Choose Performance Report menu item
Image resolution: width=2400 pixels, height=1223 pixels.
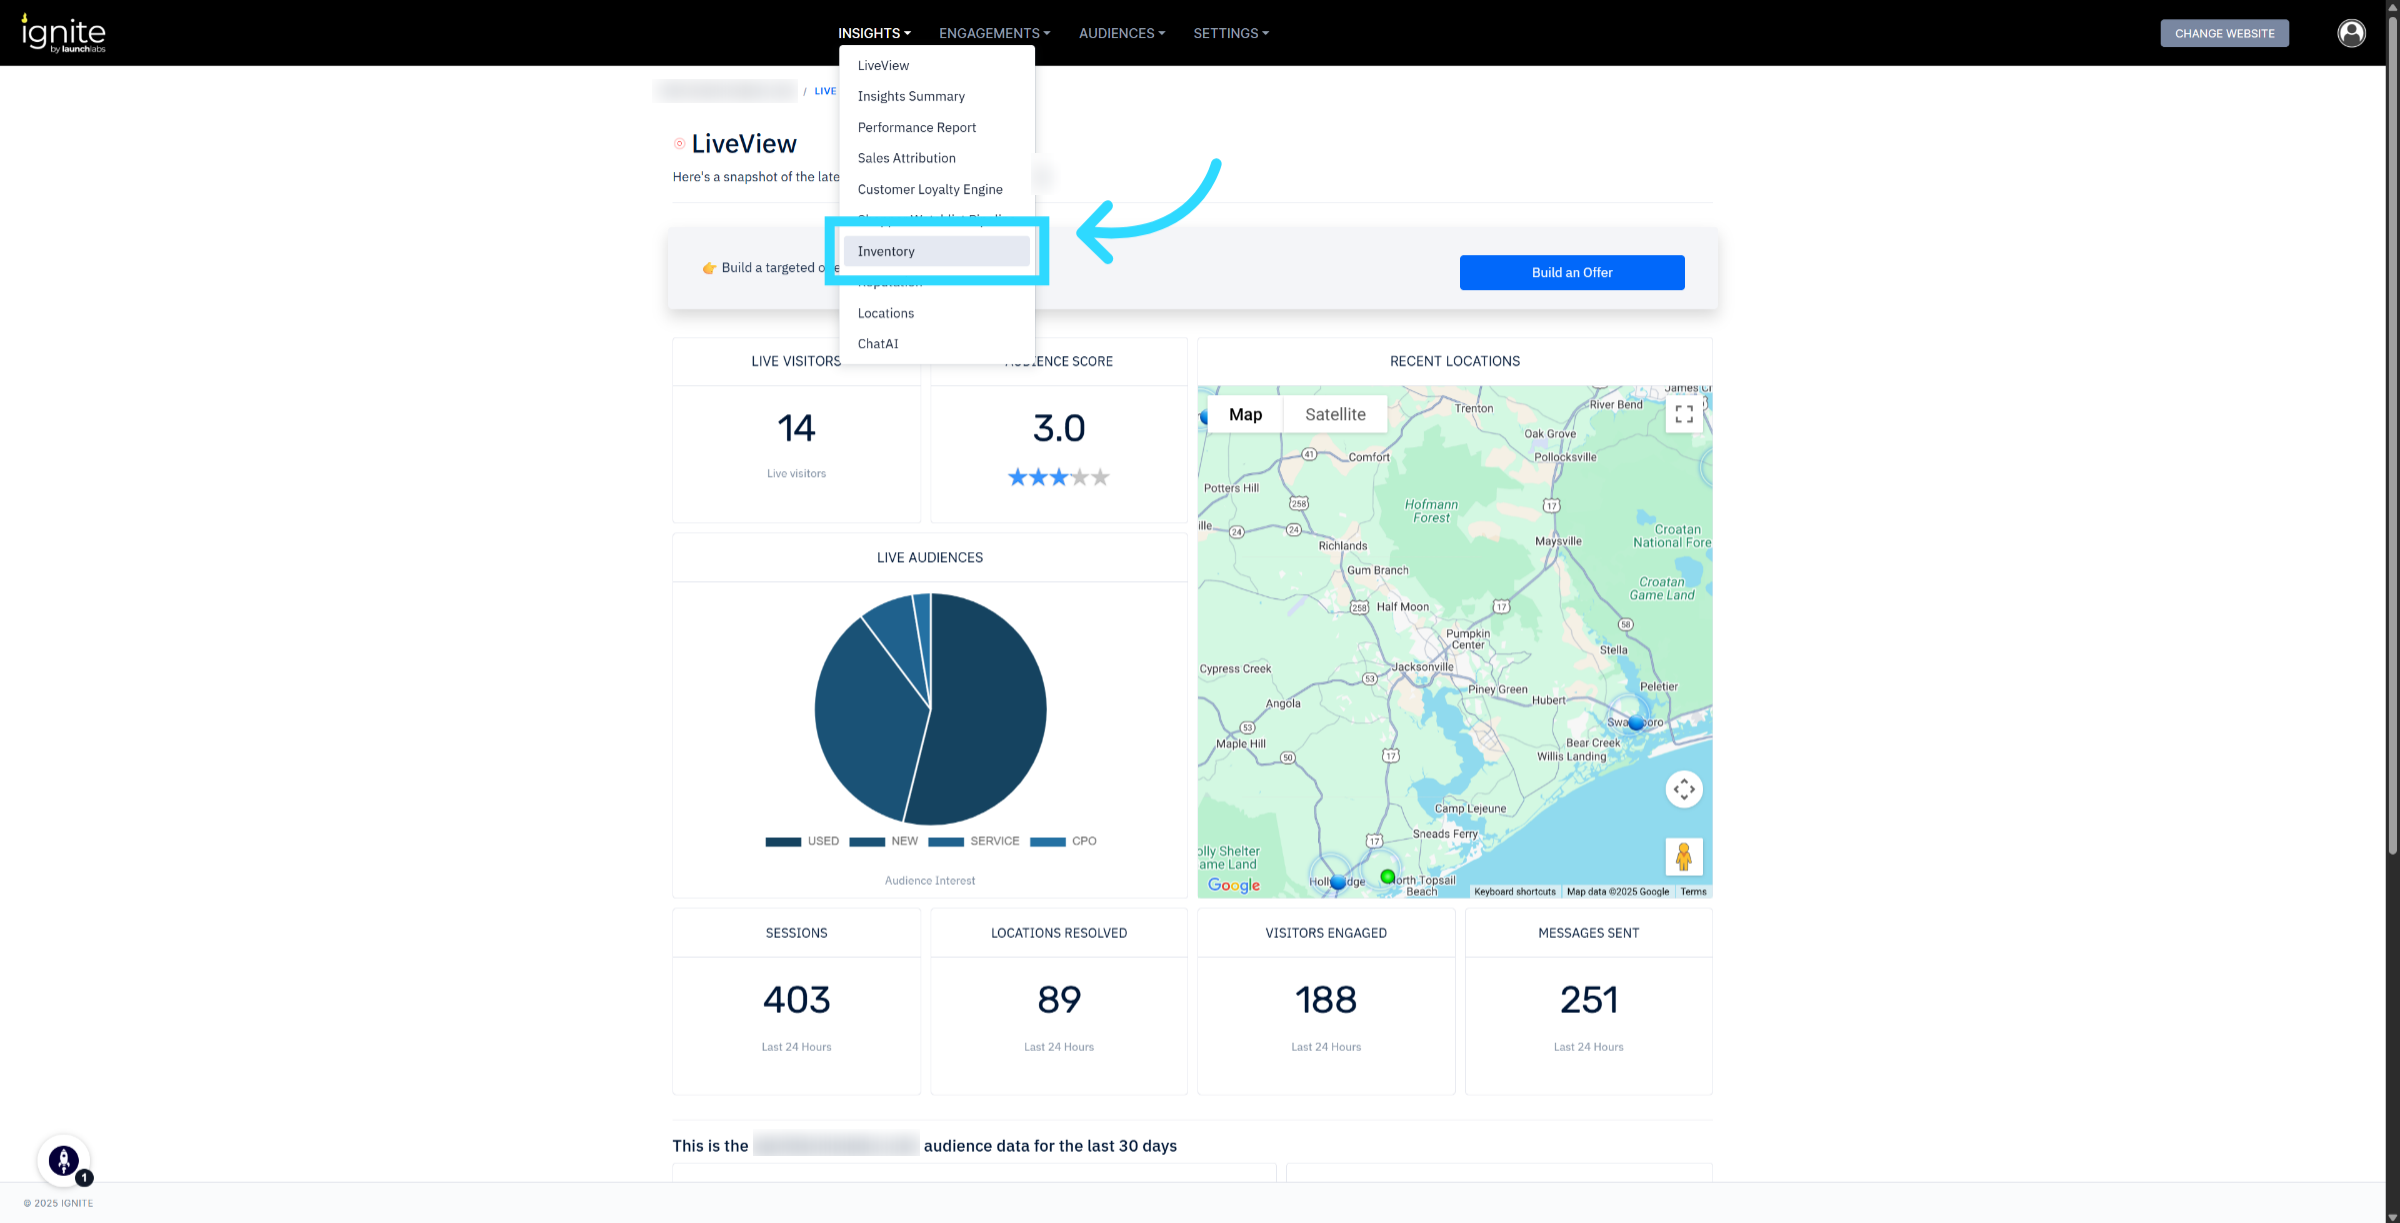click(x=916, y=127)
